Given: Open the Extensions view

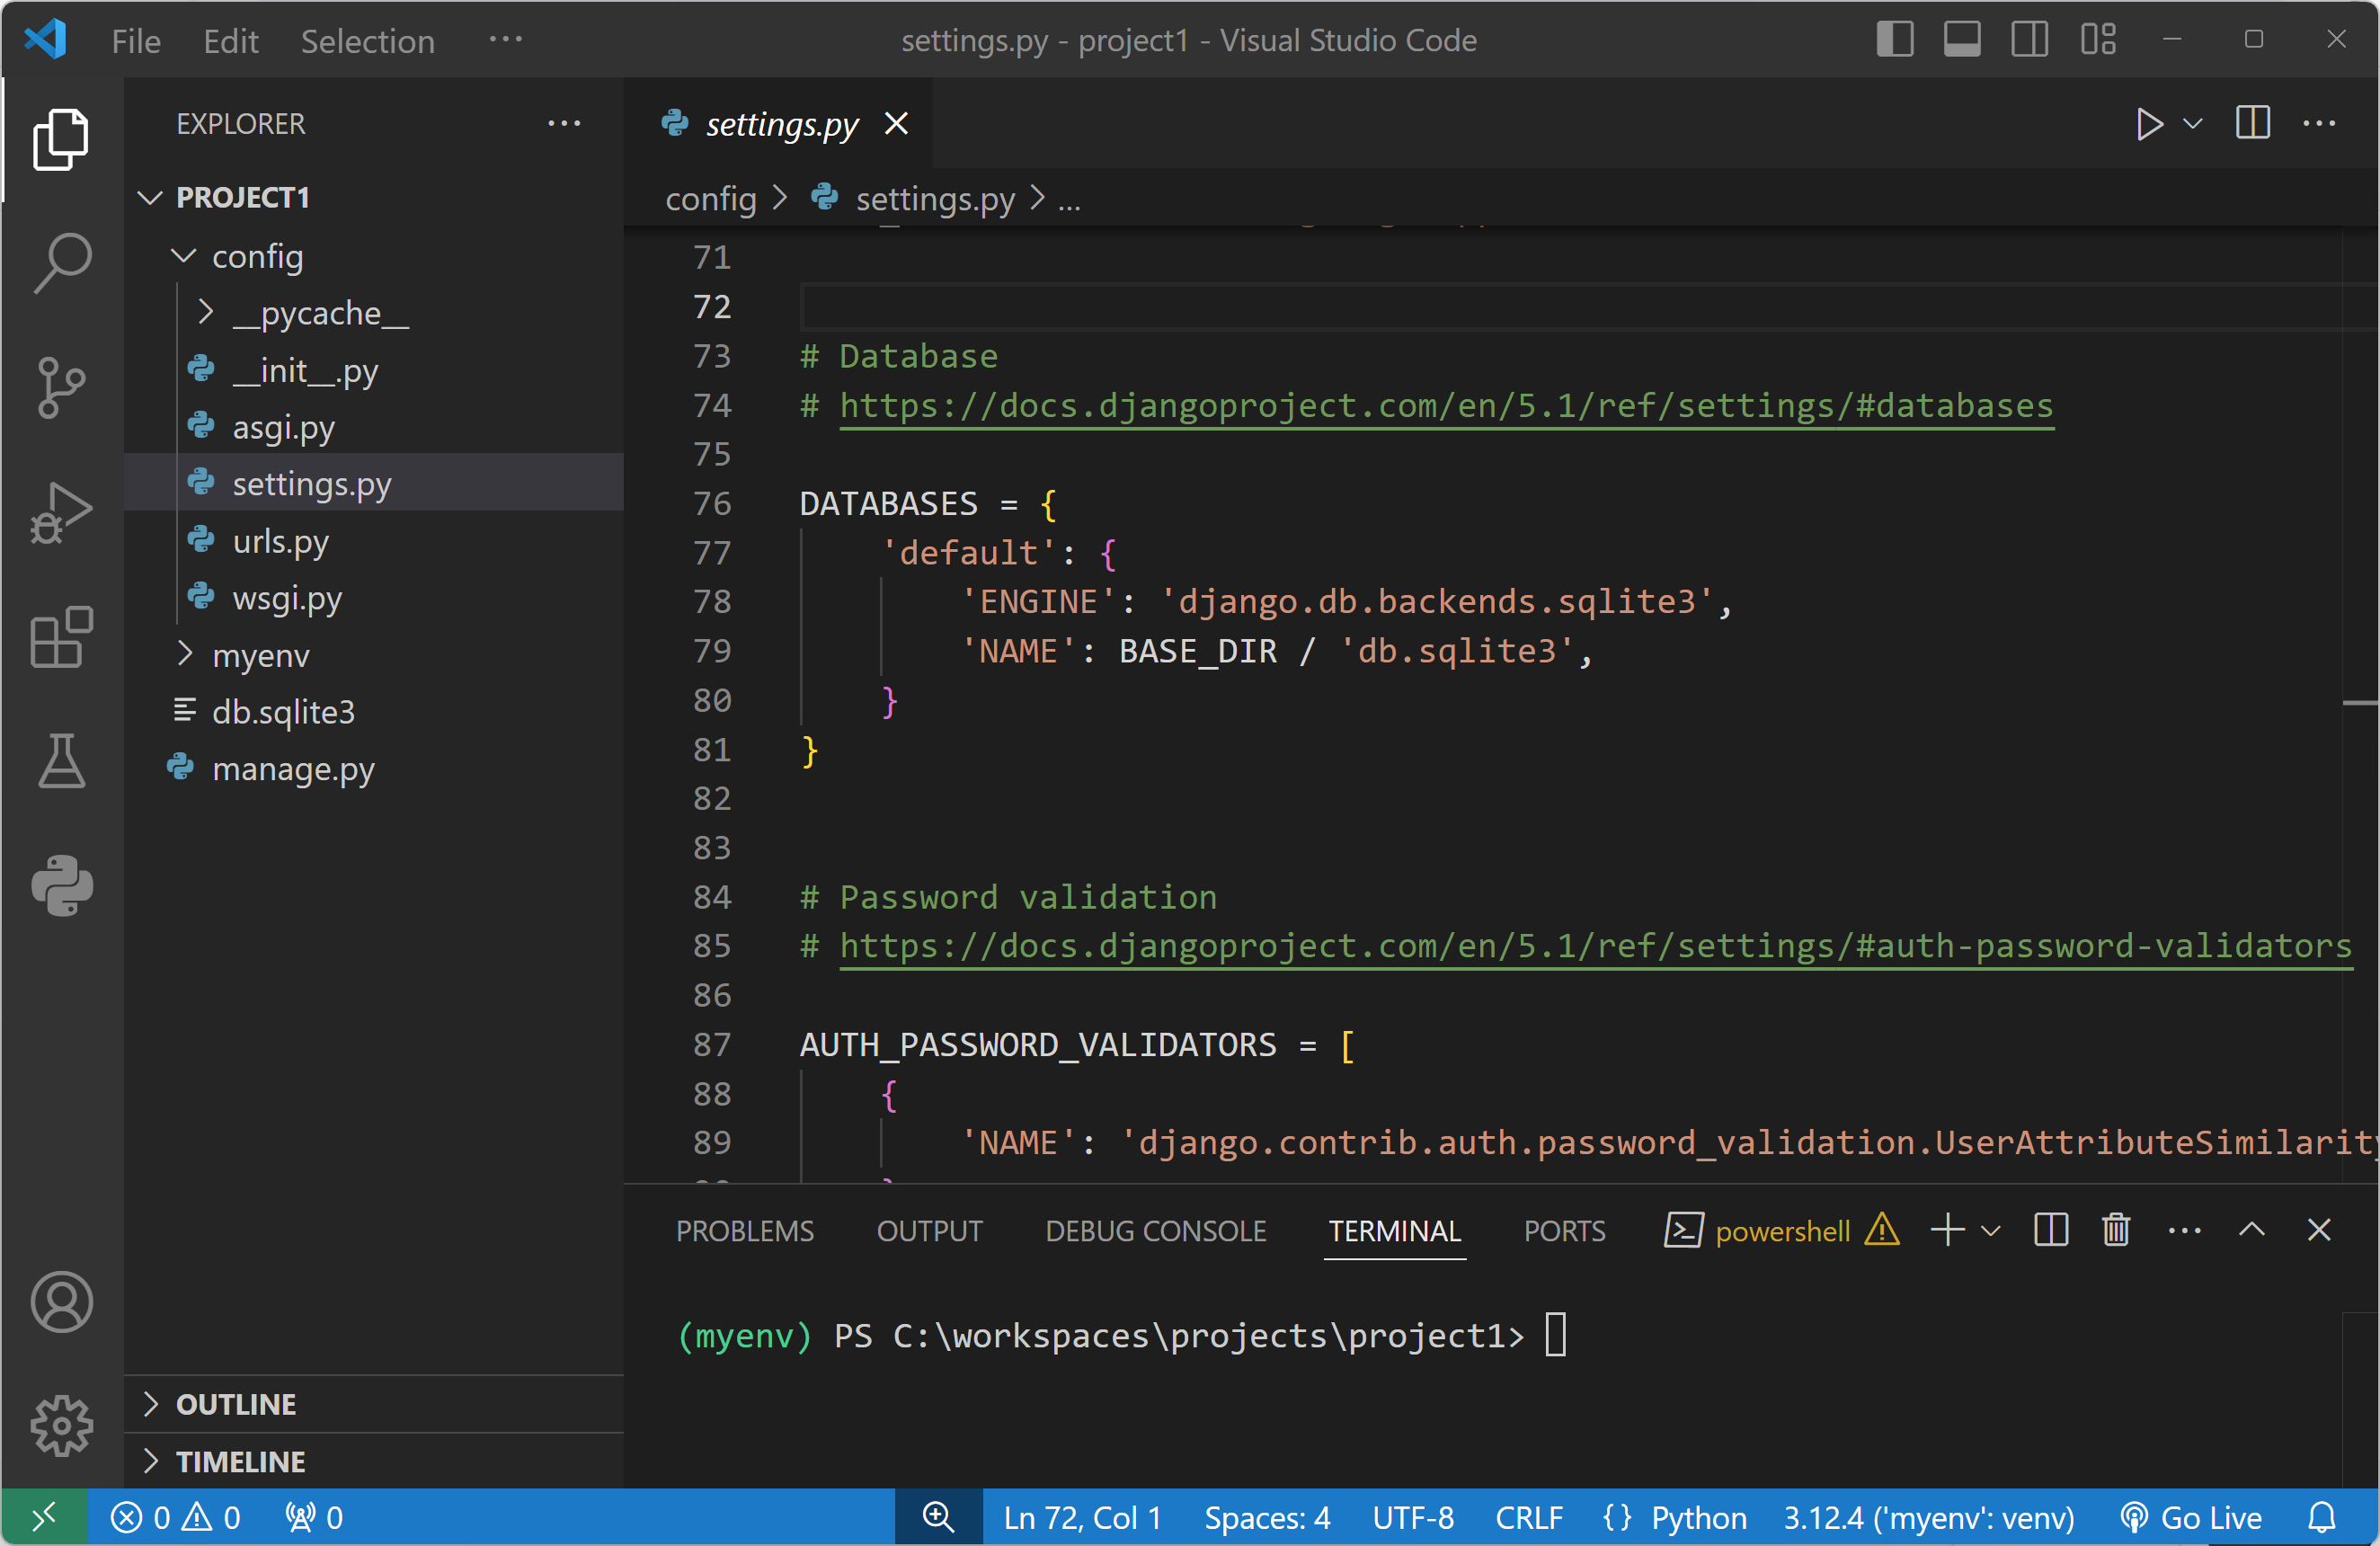Looking at the screenshot, I should (x=62, y=636).
